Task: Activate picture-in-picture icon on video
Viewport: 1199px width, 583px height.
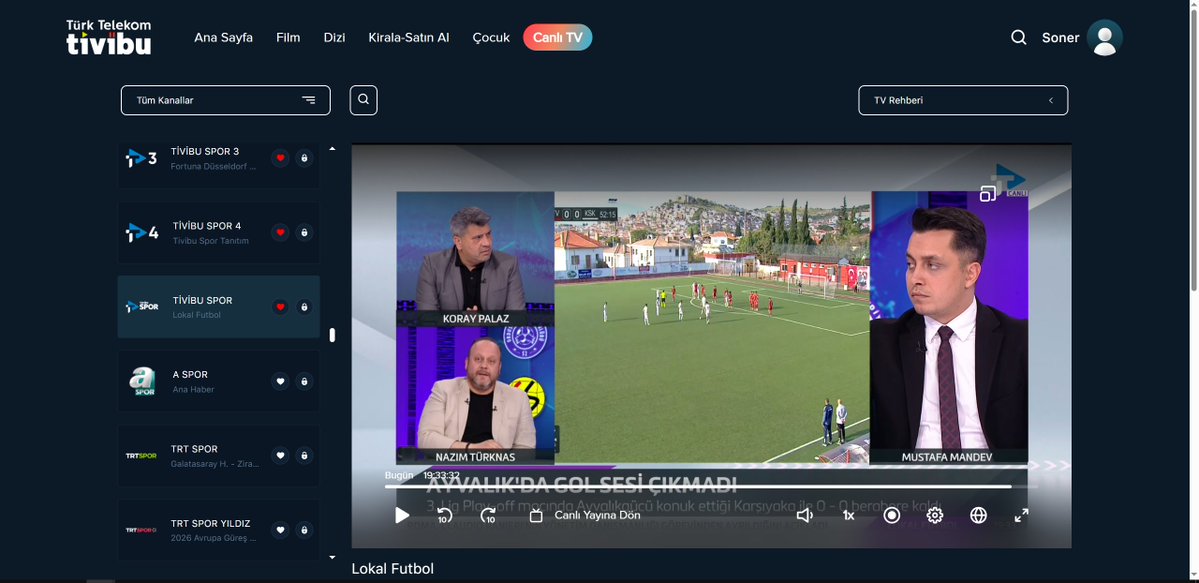Action: click(x=988, y=194)
